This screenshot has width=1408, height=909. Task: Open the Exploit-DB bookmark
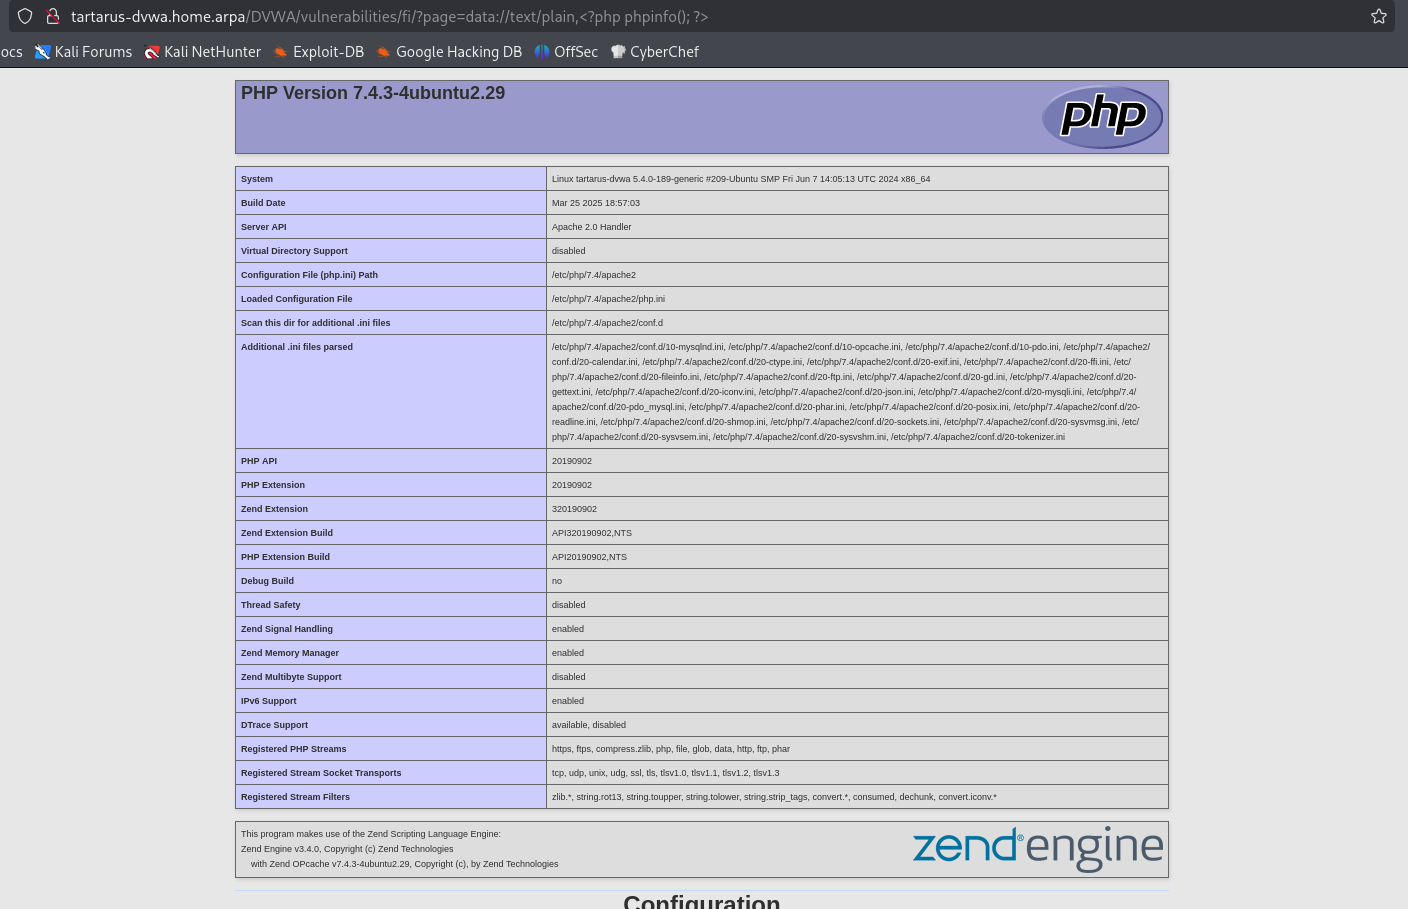click(319, 52)
